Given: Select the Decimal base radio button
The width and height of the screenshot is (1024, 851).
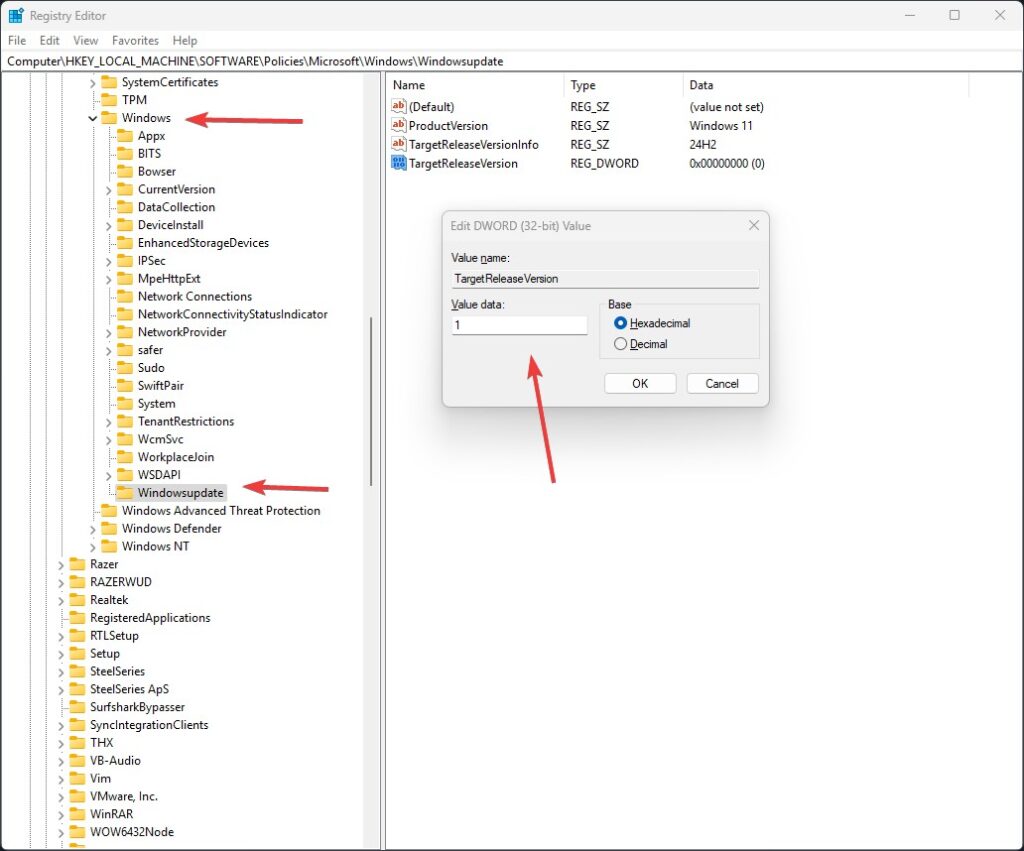Looking at the screenshot, I should click(x=620, y=344).
